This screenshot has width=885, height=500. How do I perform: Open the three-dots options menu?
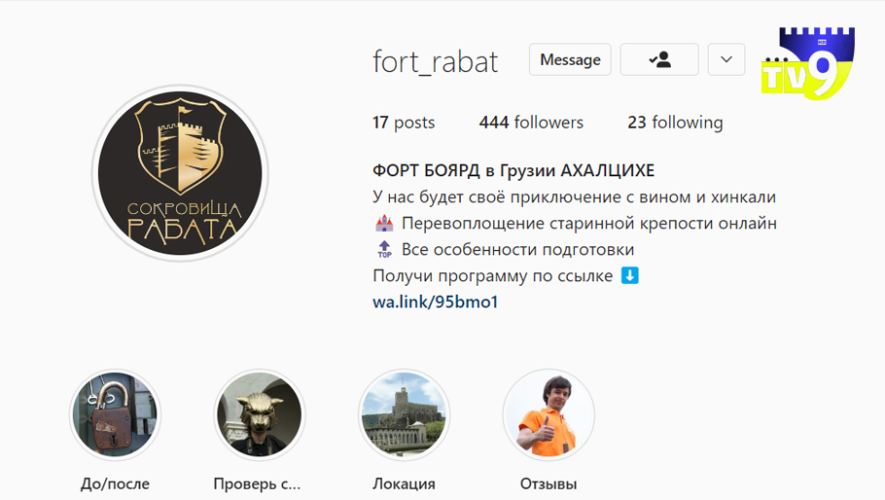pyautogui.click(x=777, y=59)
